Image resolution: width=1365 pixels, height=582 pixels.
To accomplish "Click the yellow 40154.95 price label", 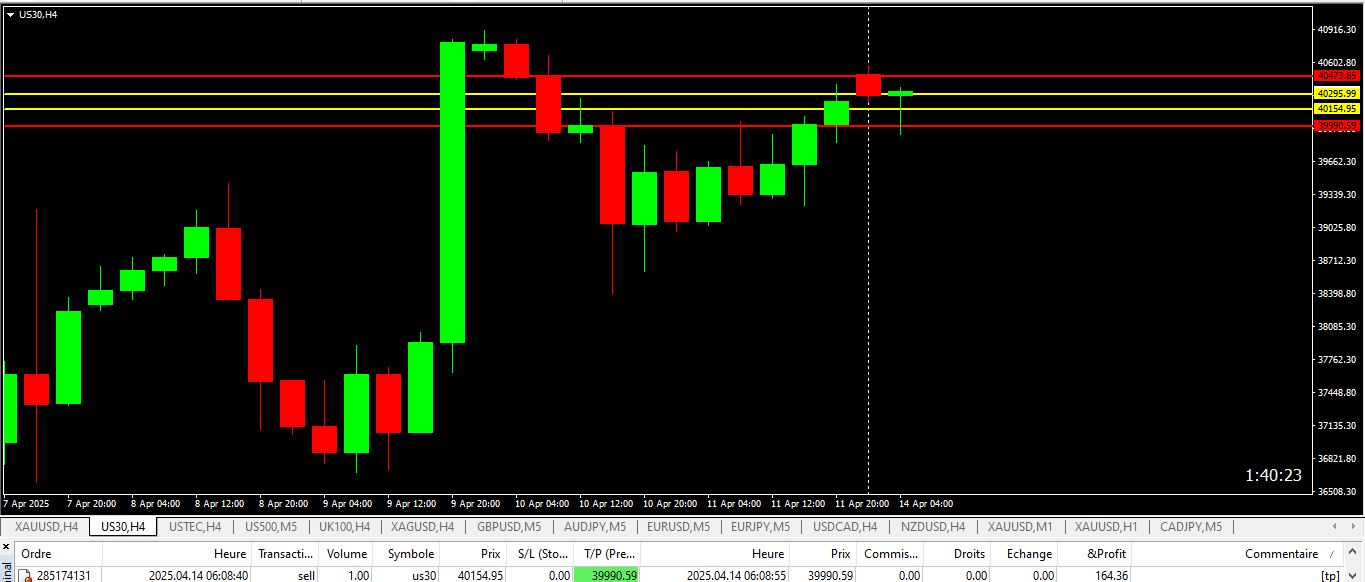I will tap(1337, 108).
